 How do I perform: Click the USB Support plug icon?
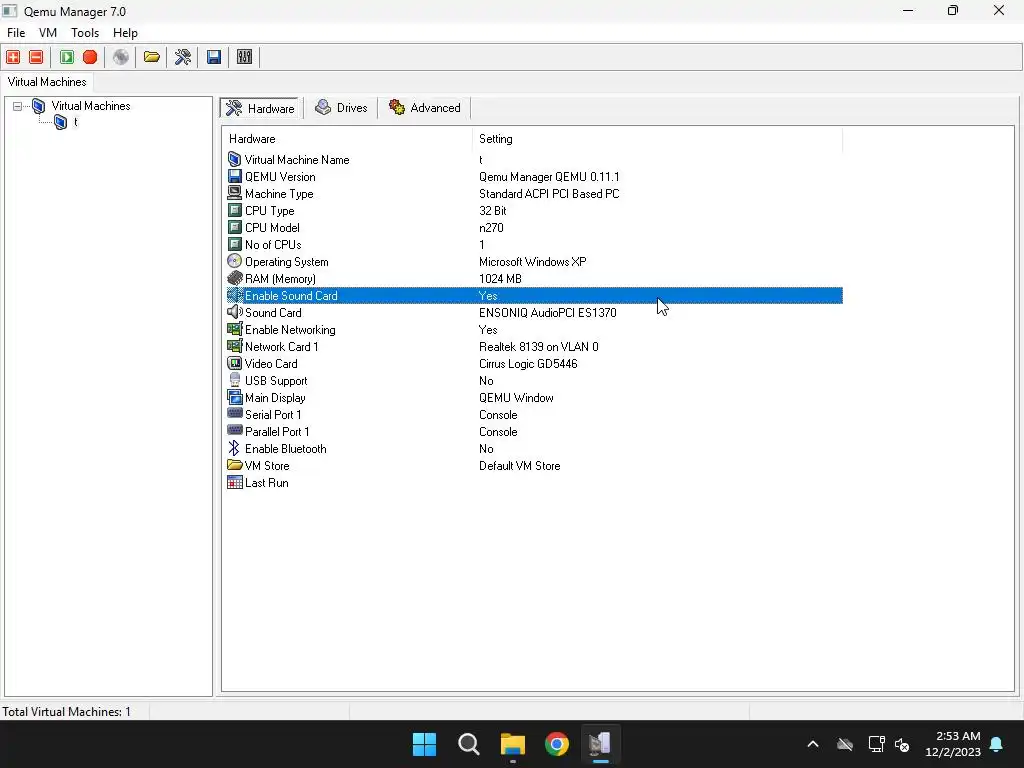point(234,380)
